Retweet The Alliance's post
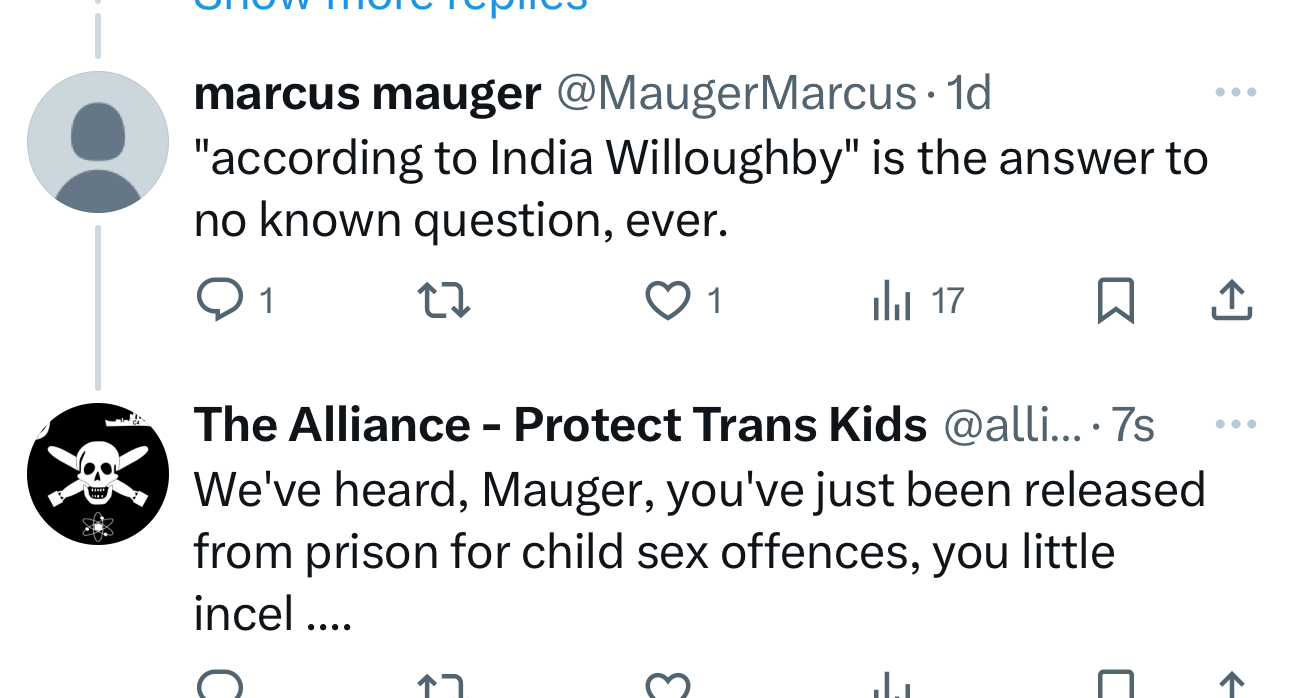Screen dimensions: 1290x698 pyautogui.click(x=443, y=687)
